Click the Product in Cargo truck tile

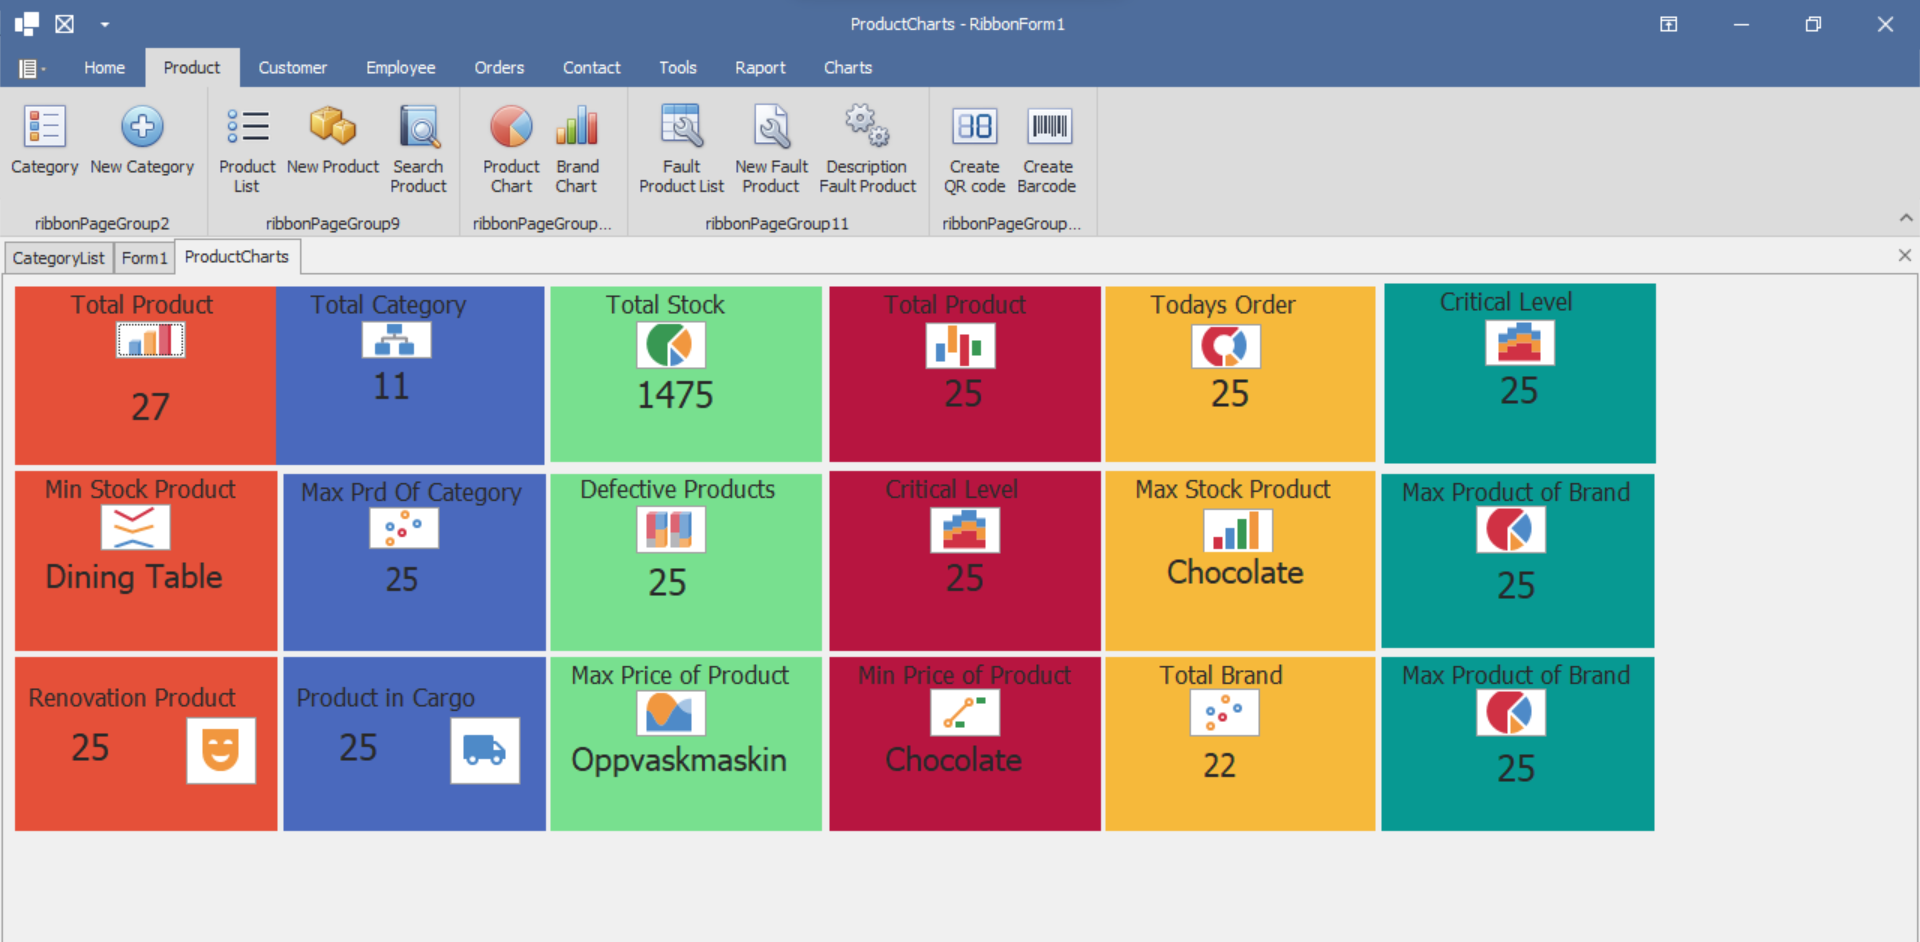(414, 743)
